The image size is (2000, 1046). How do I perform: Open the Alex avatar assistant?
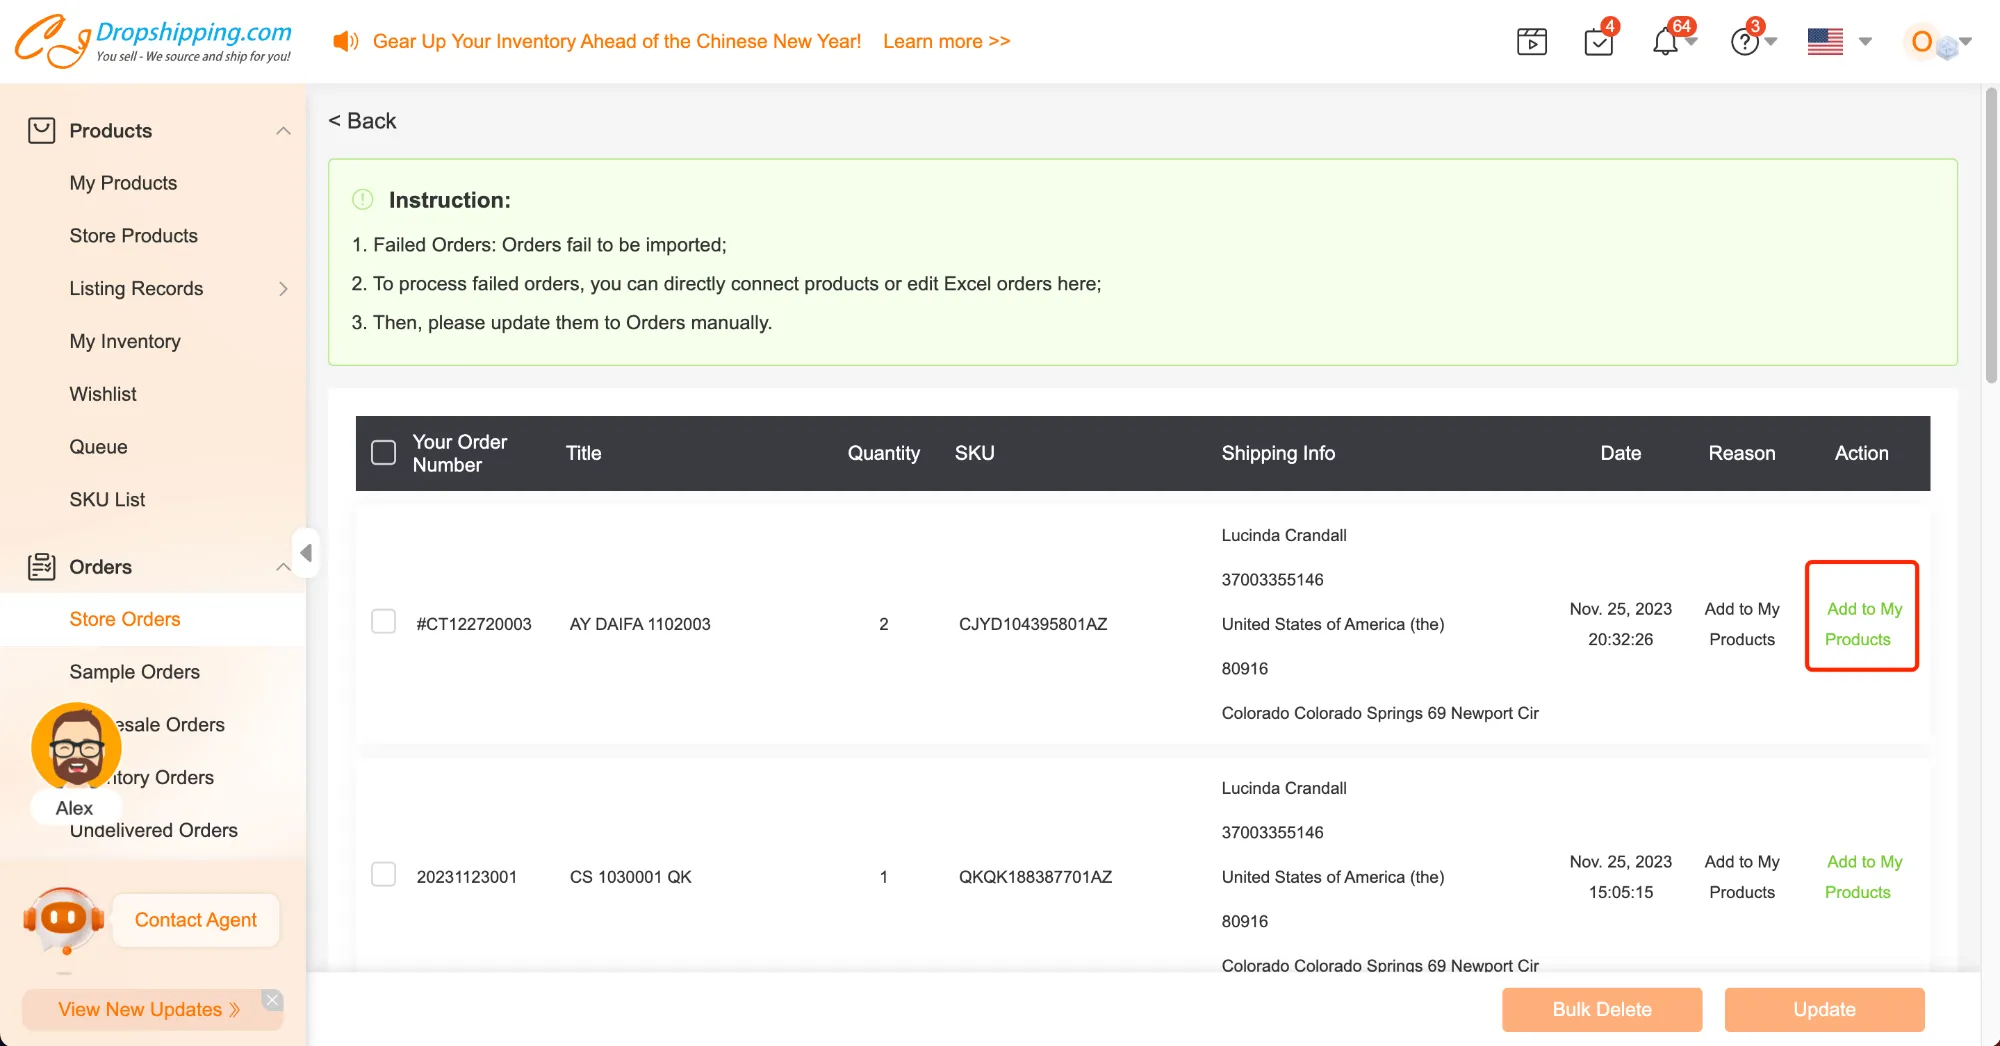(x=76, y=748)
